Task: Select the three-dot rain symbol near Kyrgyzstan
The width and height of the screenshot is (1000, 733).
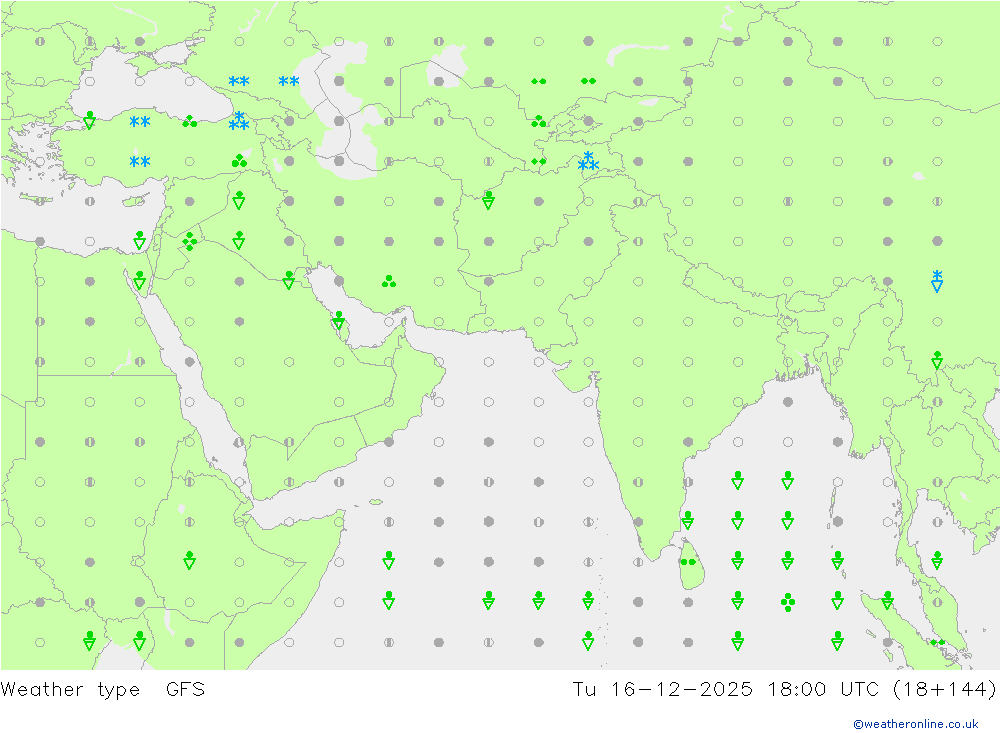Action: pos(538,121)
